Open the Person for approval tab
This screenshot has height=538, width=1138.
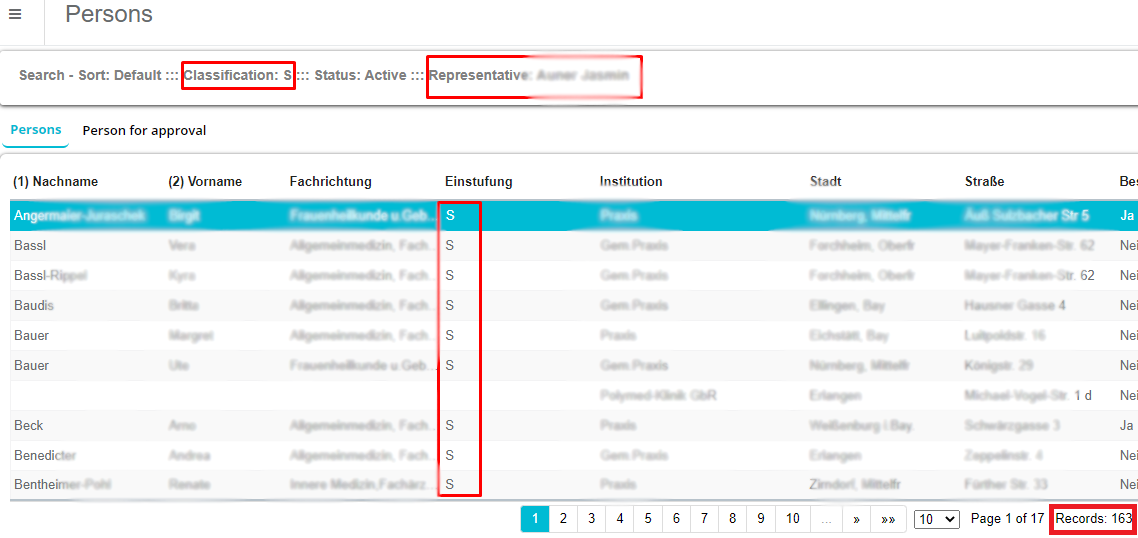click(x=144, y=131)
